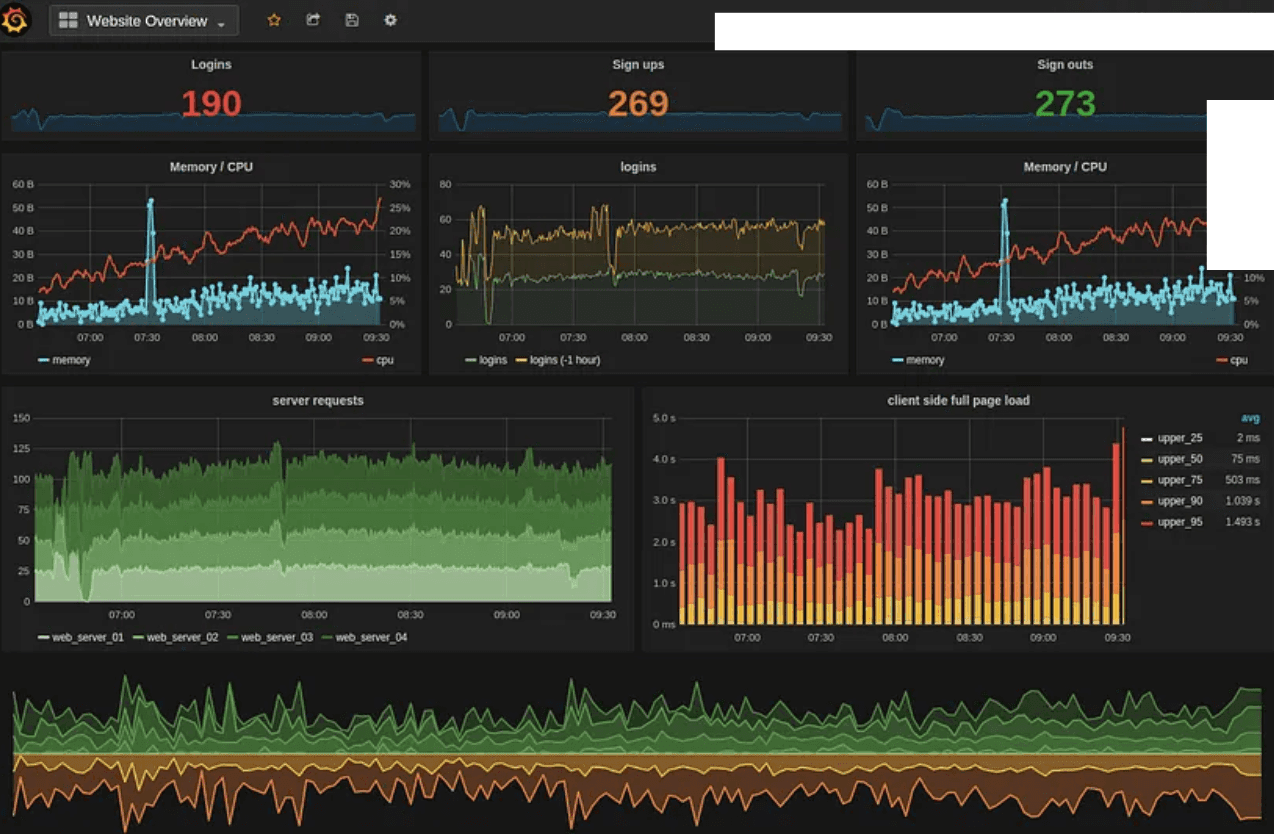Open dashboard settings via gear icon
The height and width of the screenshot is (834, 1274).
point(390,20)
